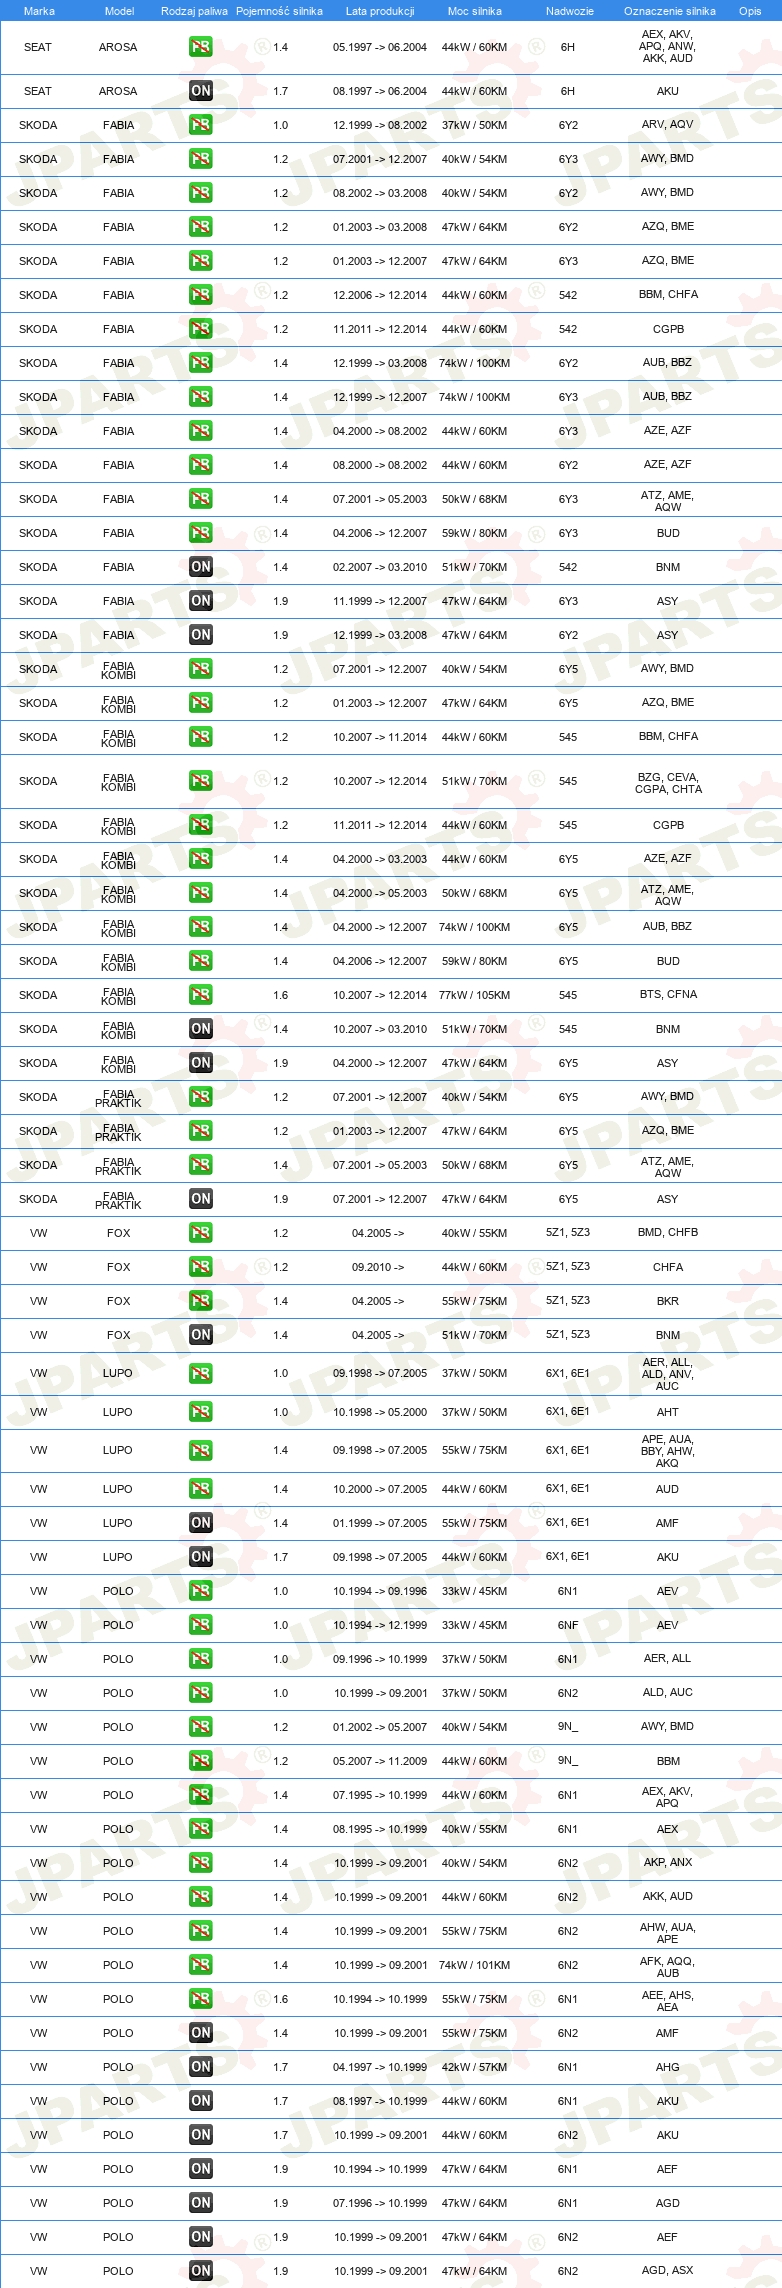Select production years '05.1997 -> 06.2004'

pos(380,47)
